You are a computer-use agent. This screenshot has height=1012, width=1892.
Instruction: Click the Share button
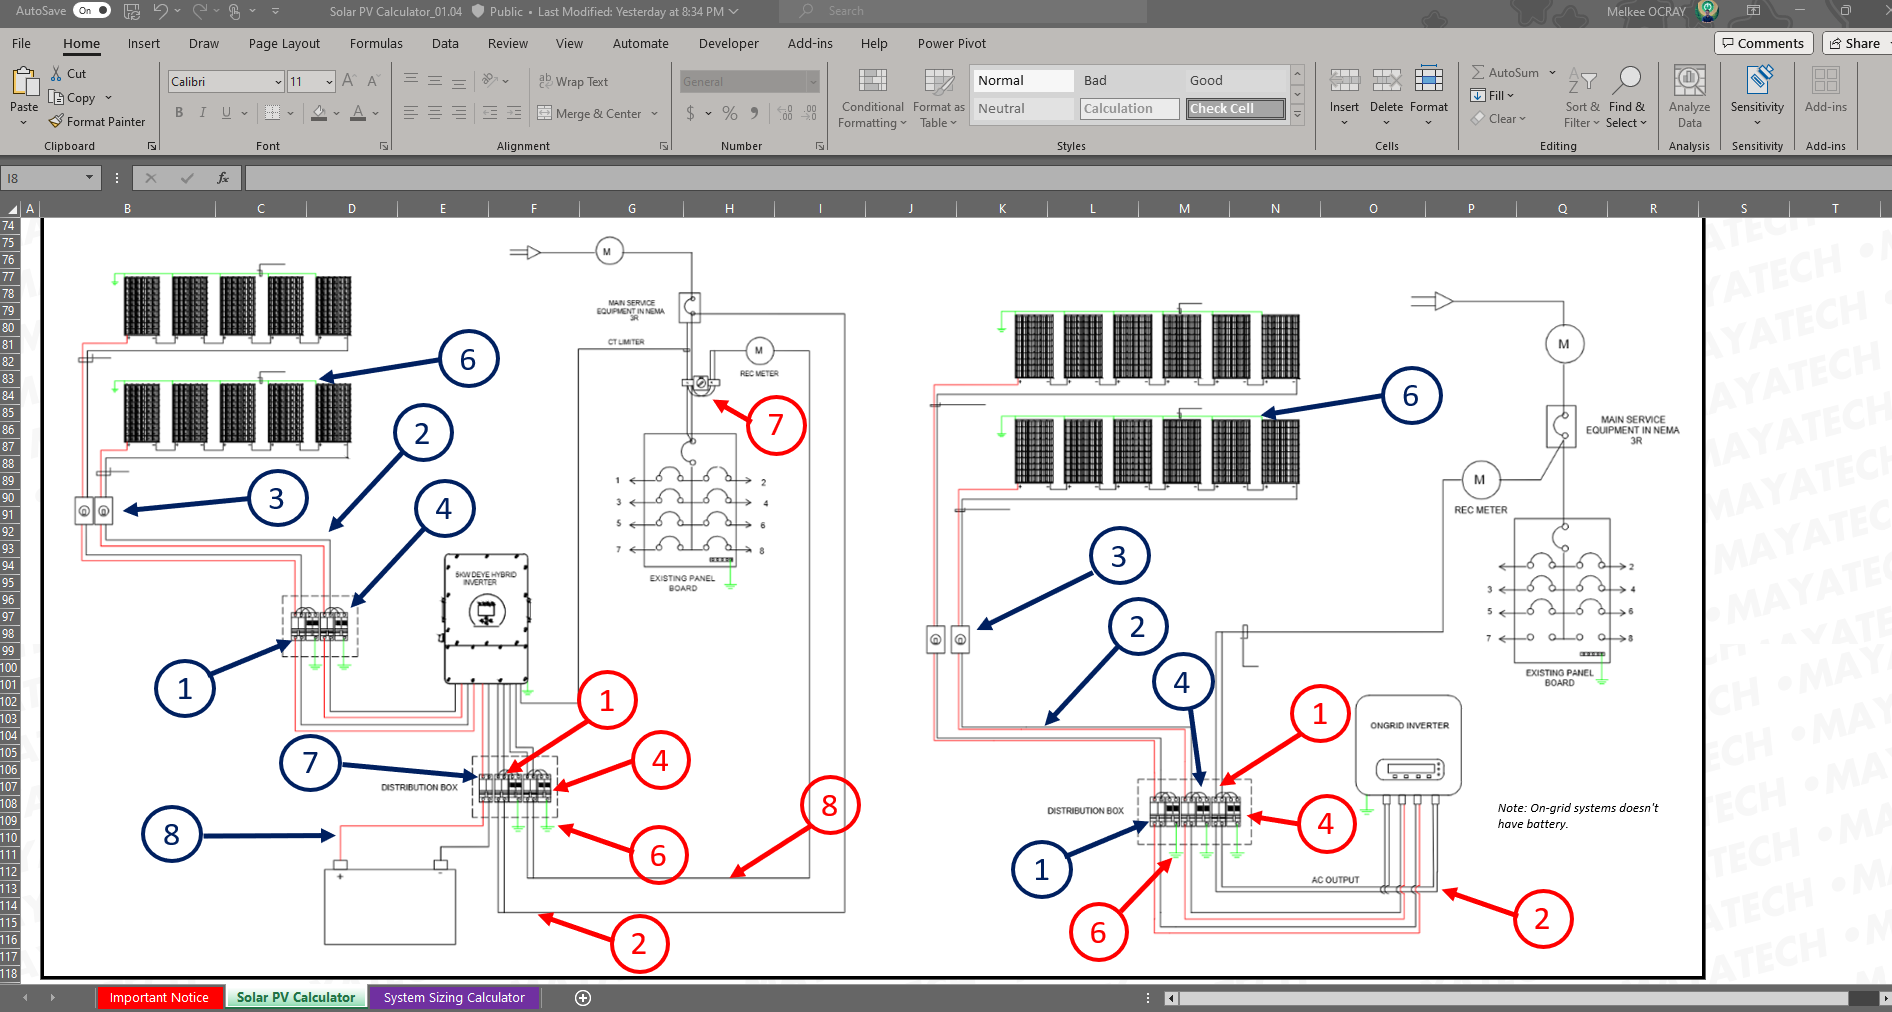1855,43
